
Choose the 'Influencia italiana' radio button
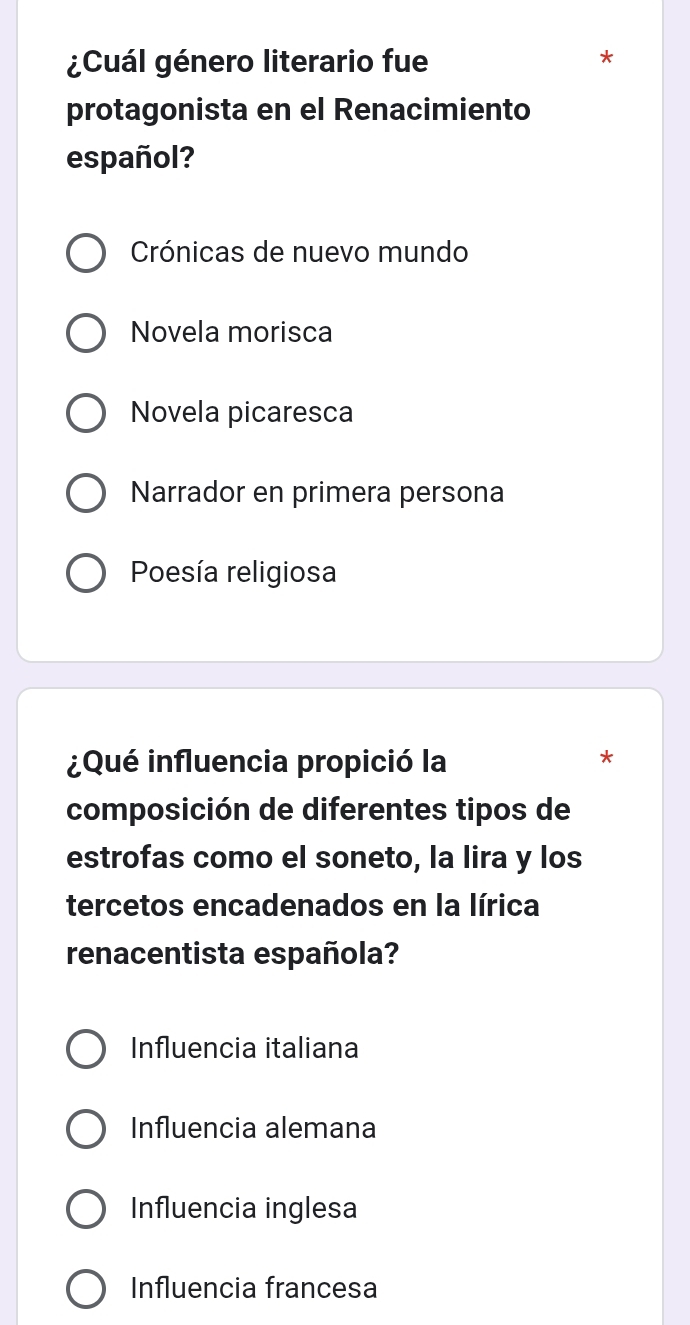[85, 1050]
